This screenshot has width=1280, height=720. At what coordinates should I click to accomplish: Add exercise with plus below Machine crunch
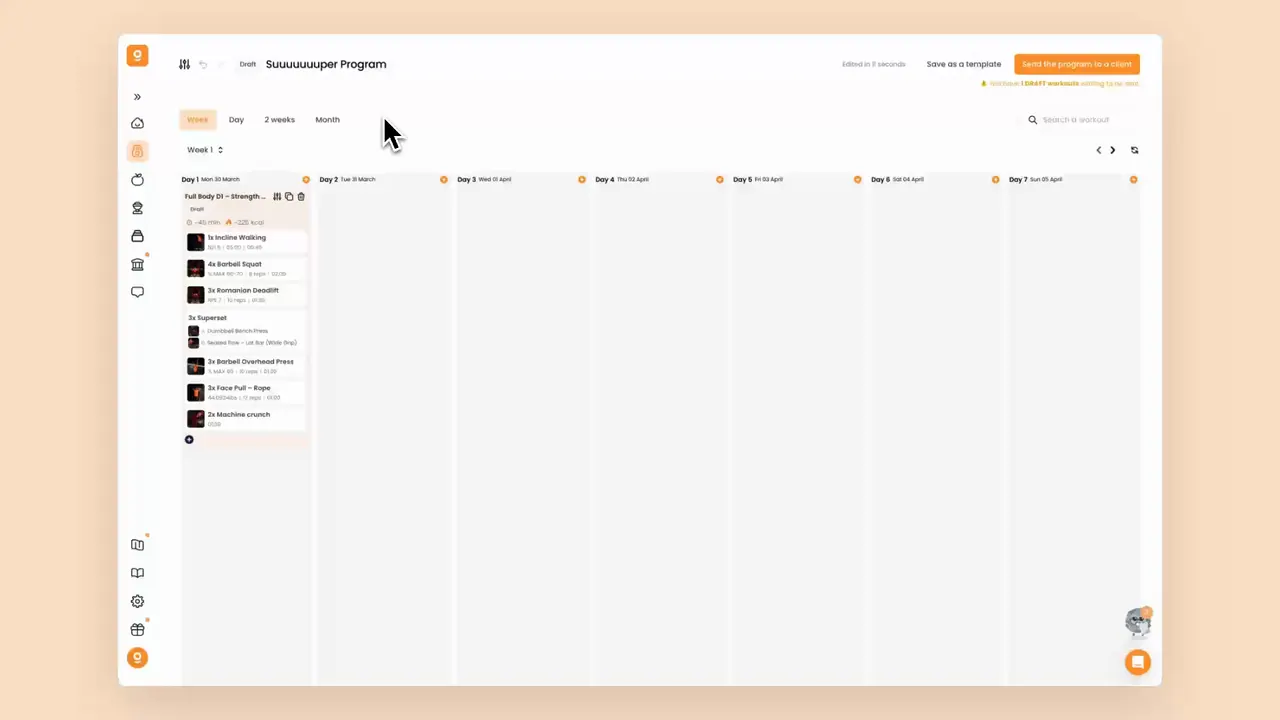point(189,439)
